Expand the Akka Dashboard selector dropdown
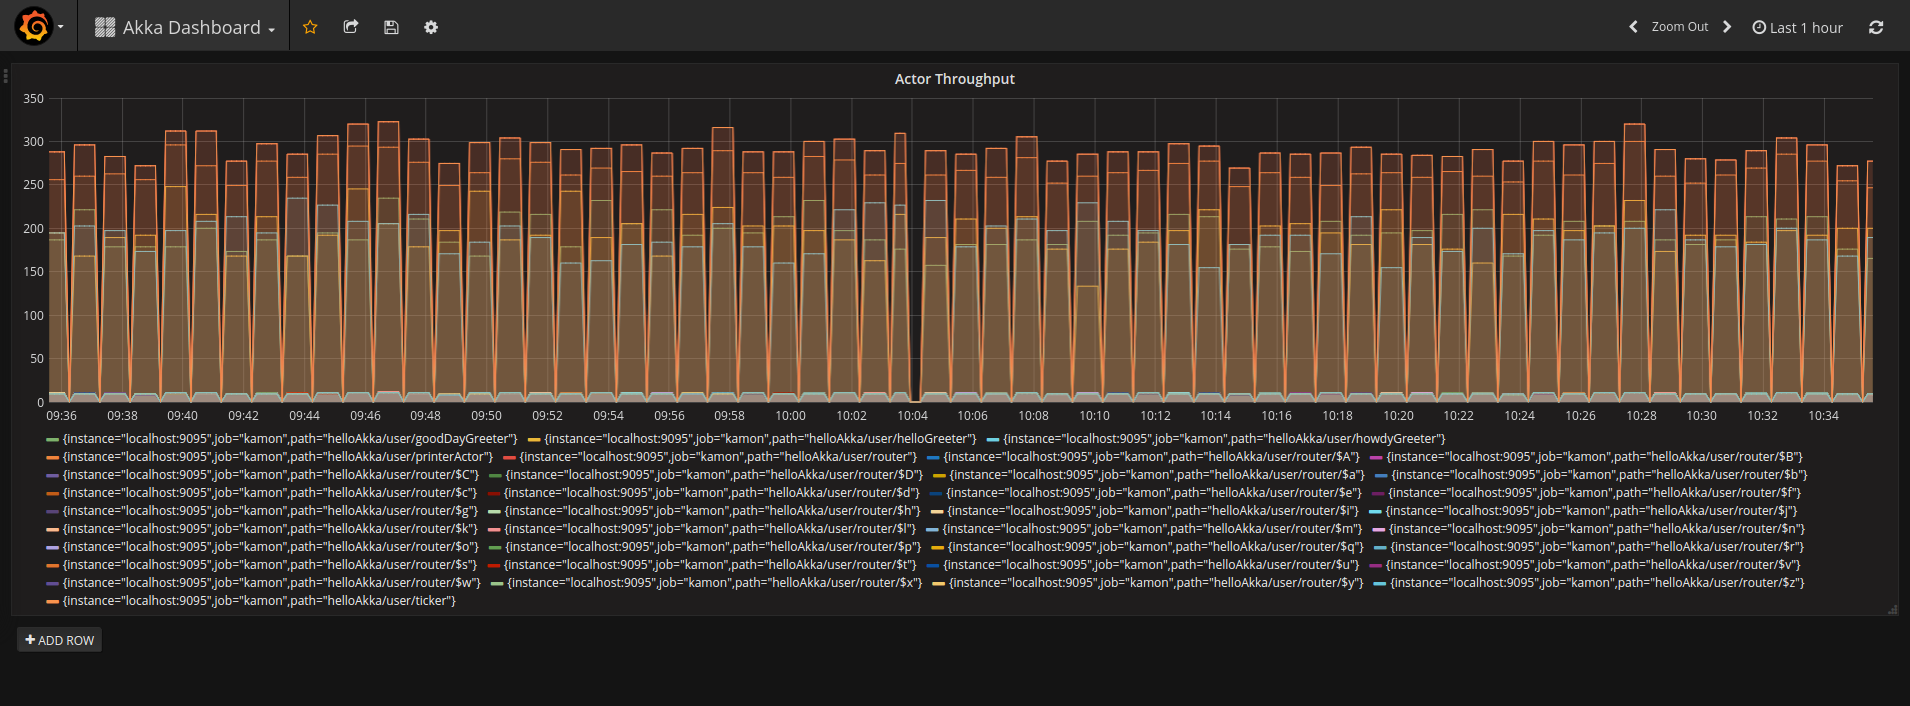The image size is (1910, 706). click(x=185, y=27)
